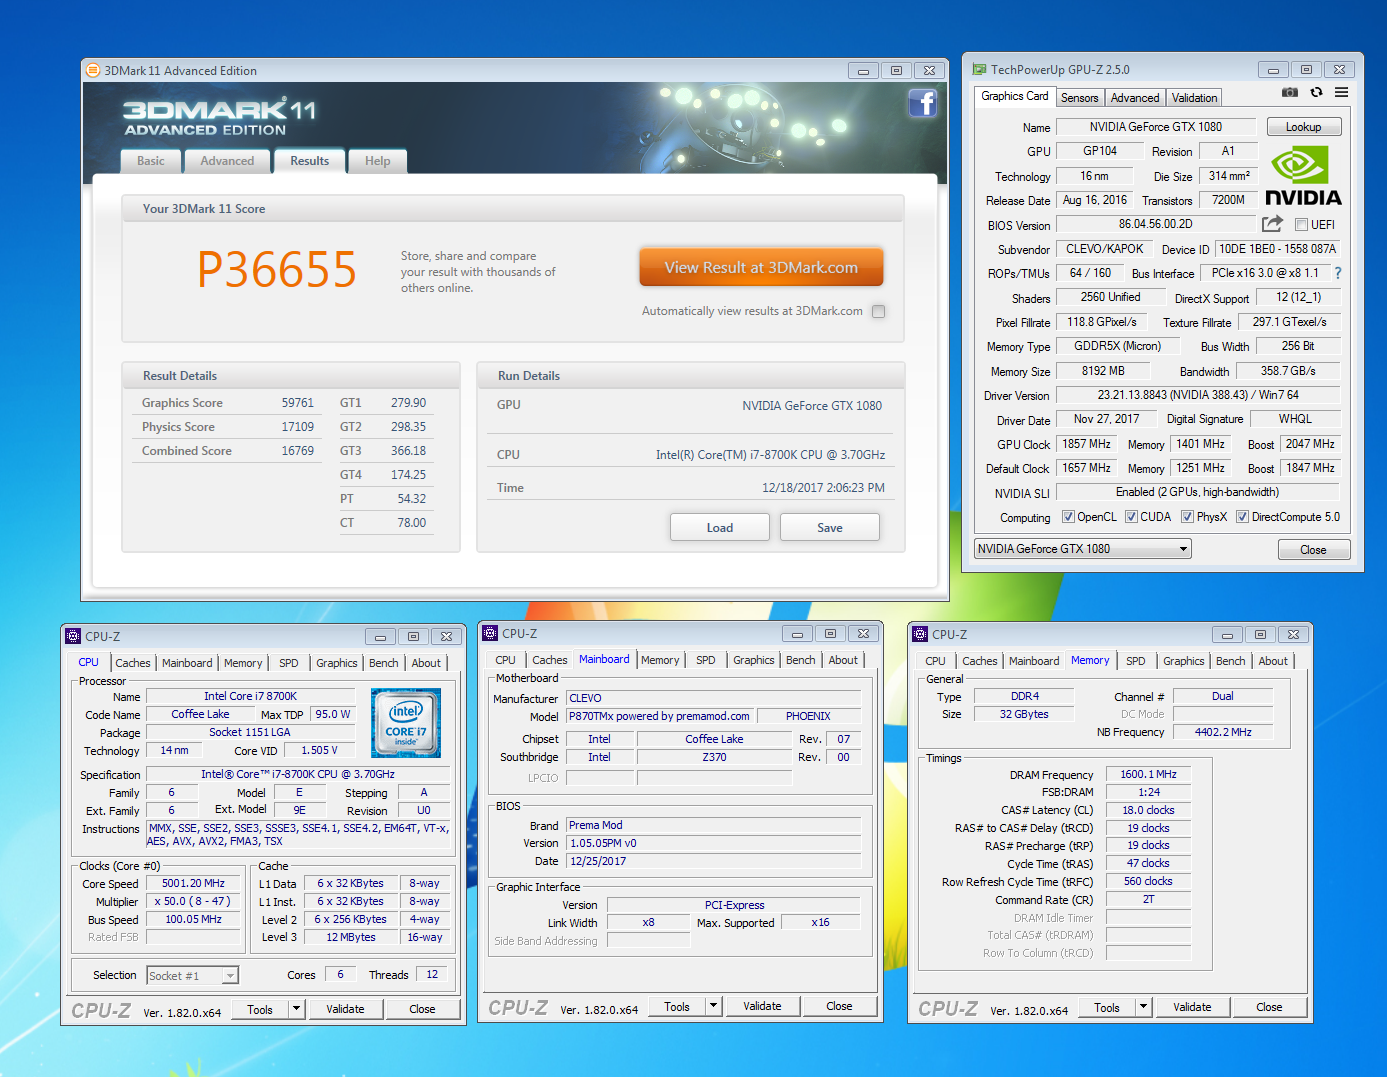This screenshot has height=1077, width=1387.
Task: Open Tools dropdown arrow in Mainboard CPU-Z
Action: (x=713, y=1006)
